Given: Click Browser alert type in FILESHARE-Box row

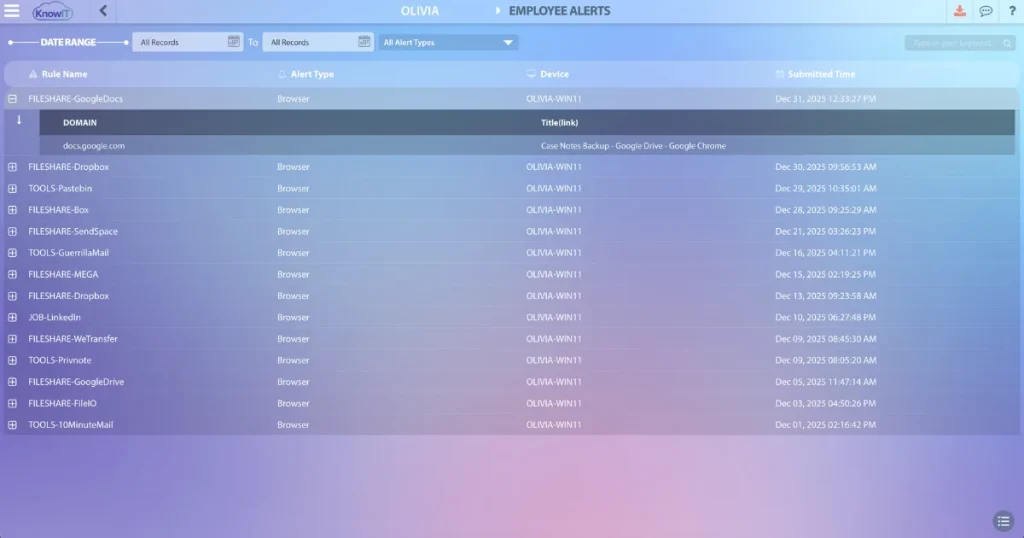Looking at the screenshot, I should [293, 210].
